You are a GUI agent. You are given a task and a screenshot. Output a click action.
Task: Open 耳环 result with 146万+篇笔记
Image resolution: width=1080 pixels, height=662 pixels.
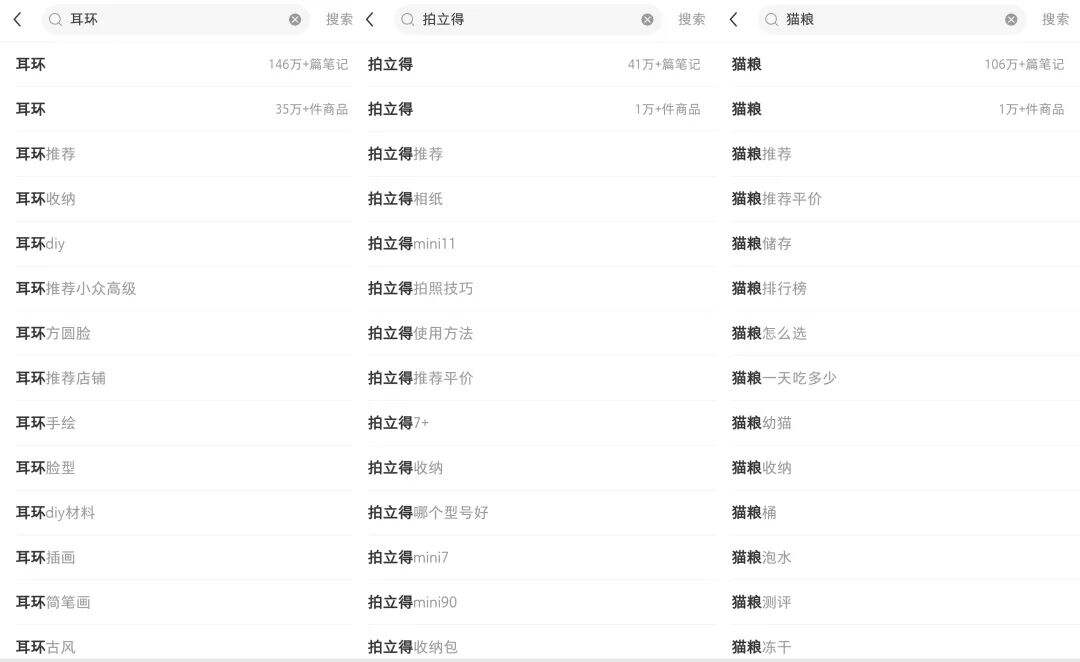(182, 64)
